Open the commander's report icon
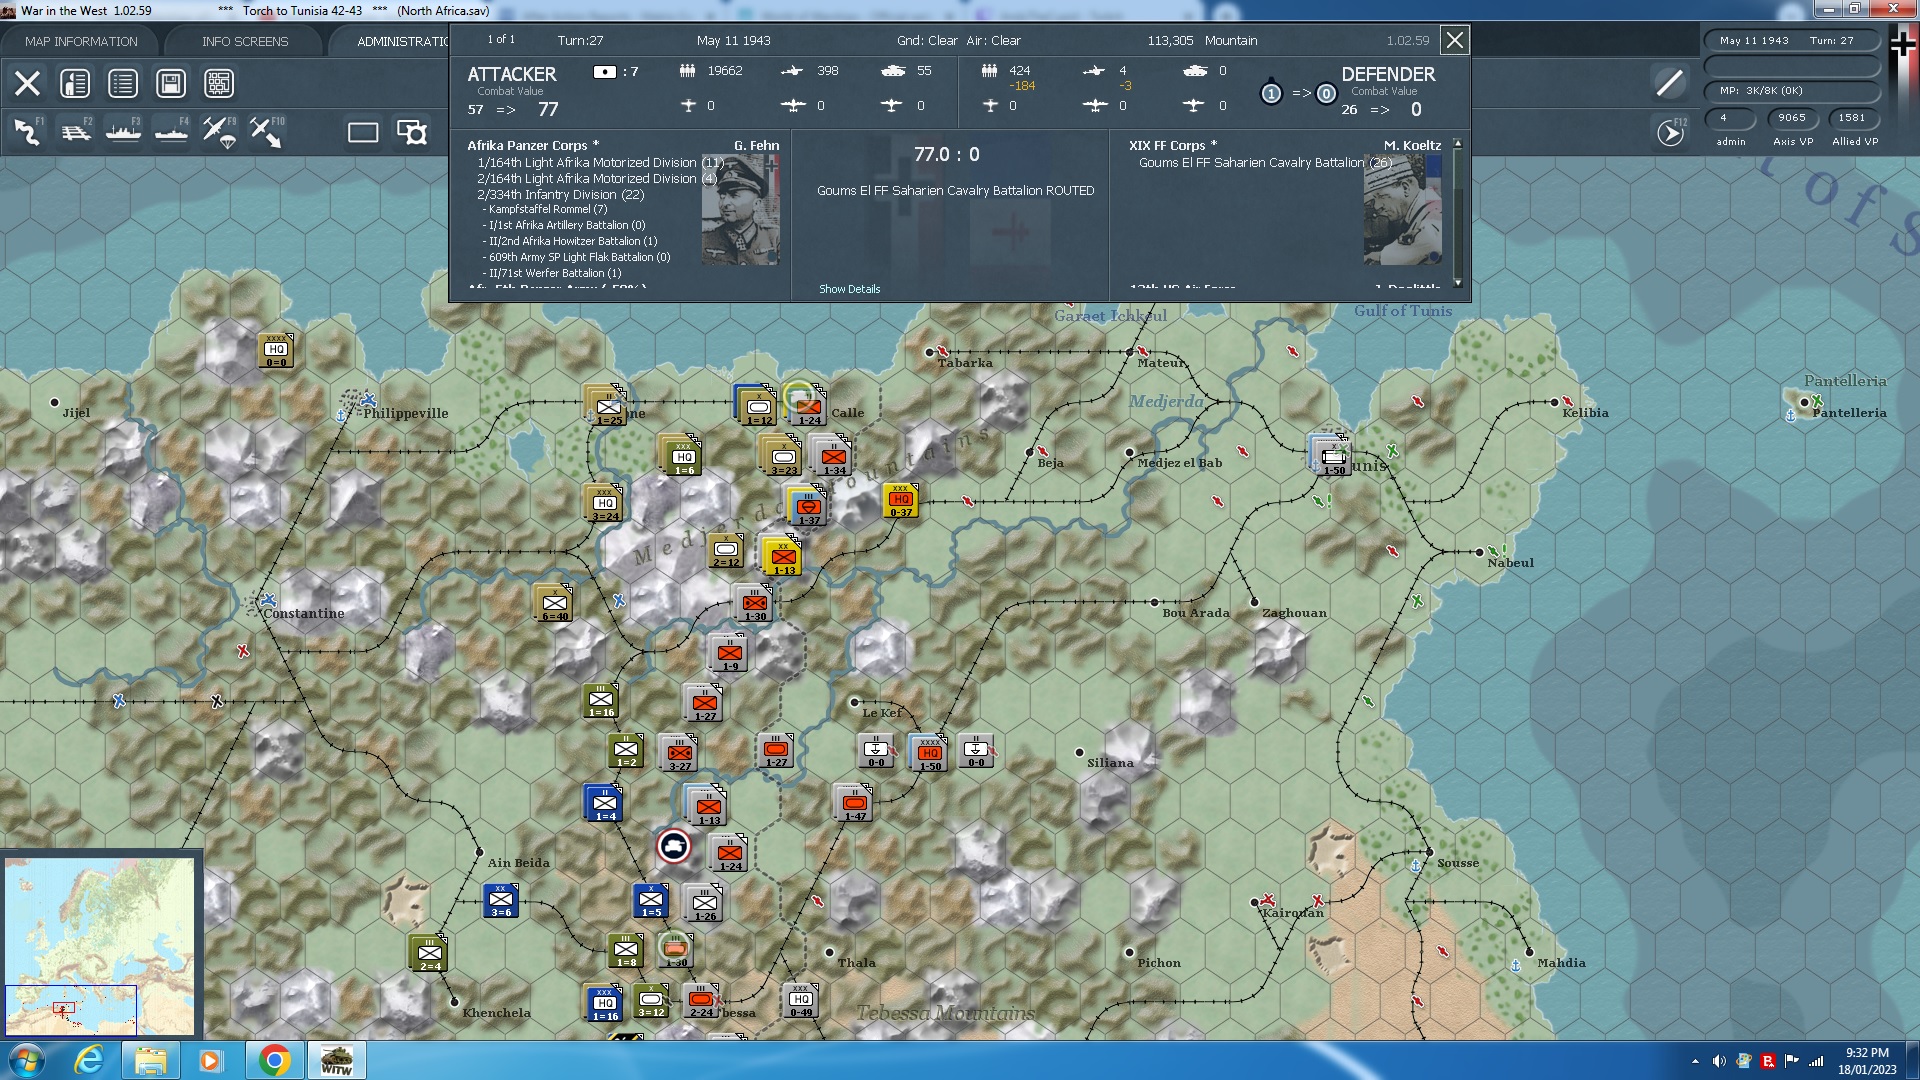Viewport: 1920px width, 1080px height. 73,83
